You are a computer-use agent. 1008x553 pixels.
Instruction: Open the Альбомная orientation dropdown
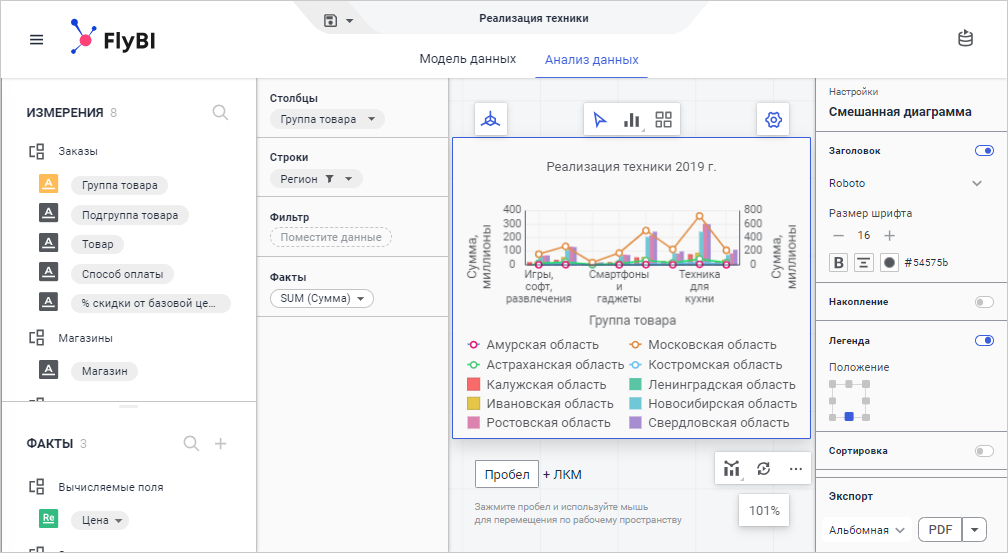tap(868, 529)
